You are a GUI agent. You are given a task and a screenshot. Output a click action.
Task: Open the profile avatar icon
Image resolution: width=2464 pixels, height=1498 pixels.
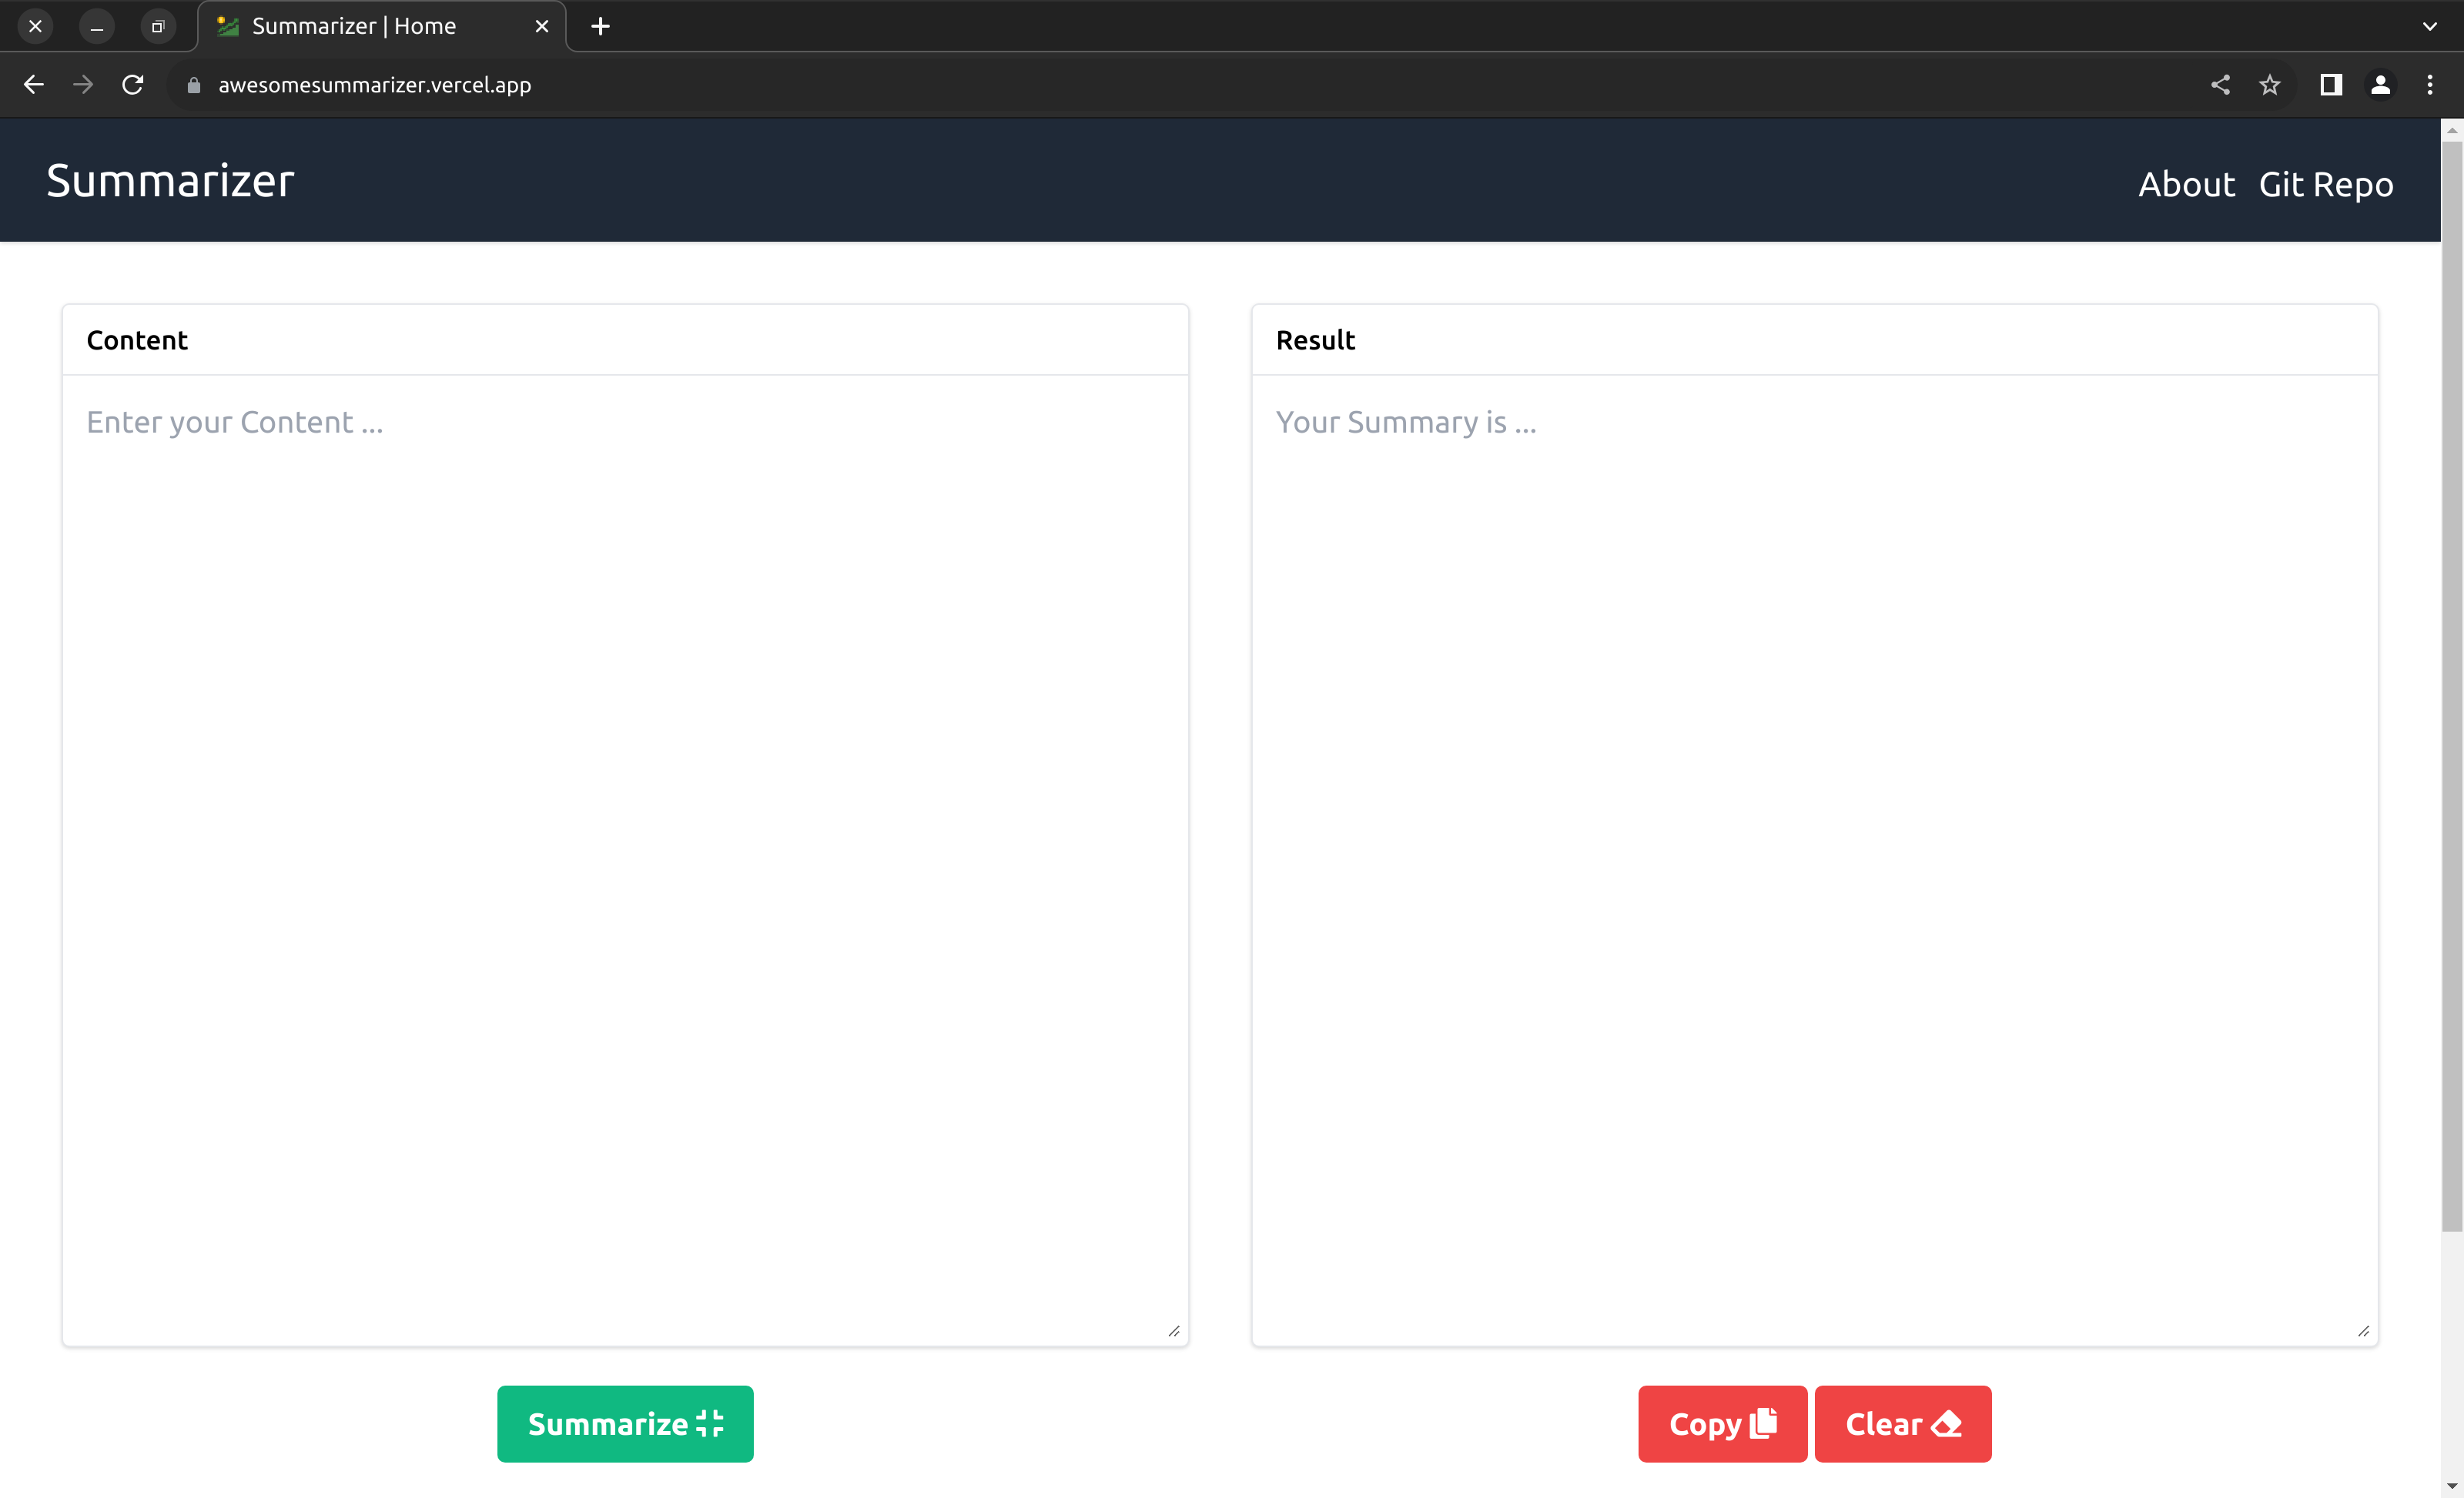coord(2380,85)
